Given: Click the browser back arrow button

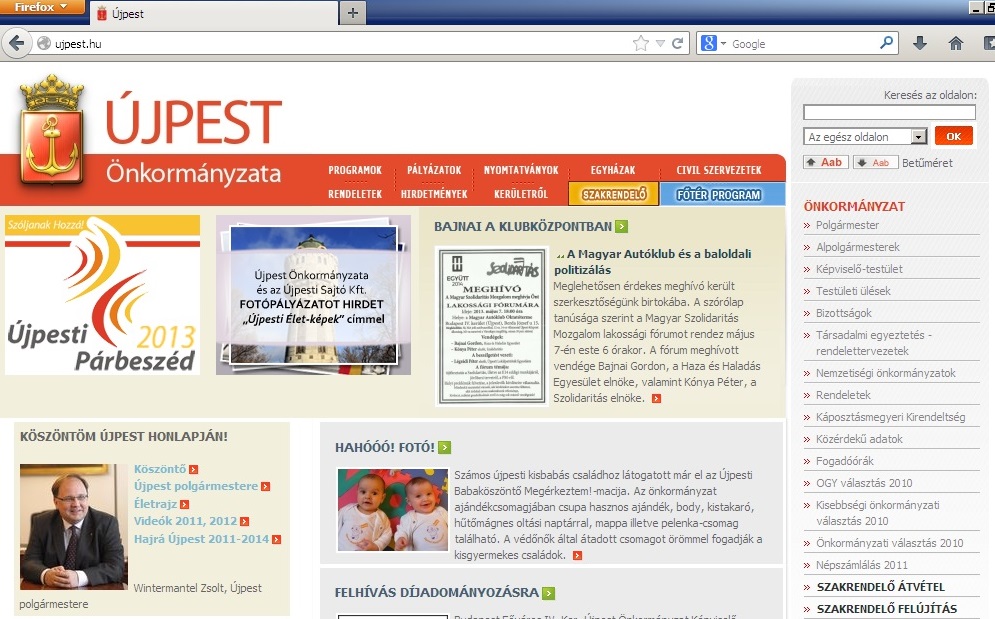Looking at the screenshot, I should tap(16, 44).
